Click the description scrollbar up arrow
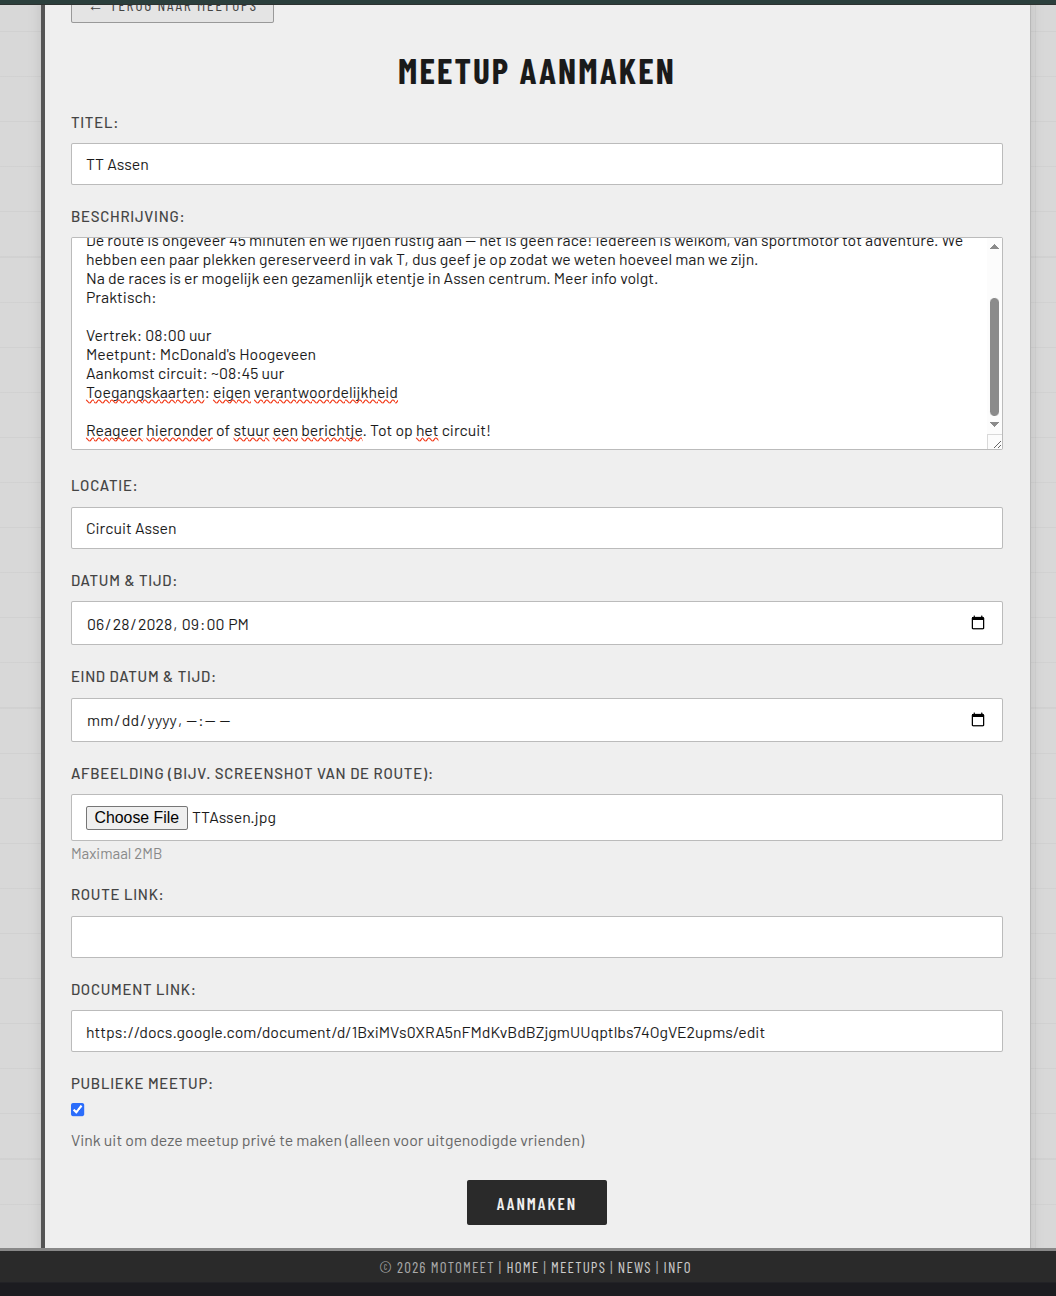Screen dimensions: 1056x1296 pos(994,246)
